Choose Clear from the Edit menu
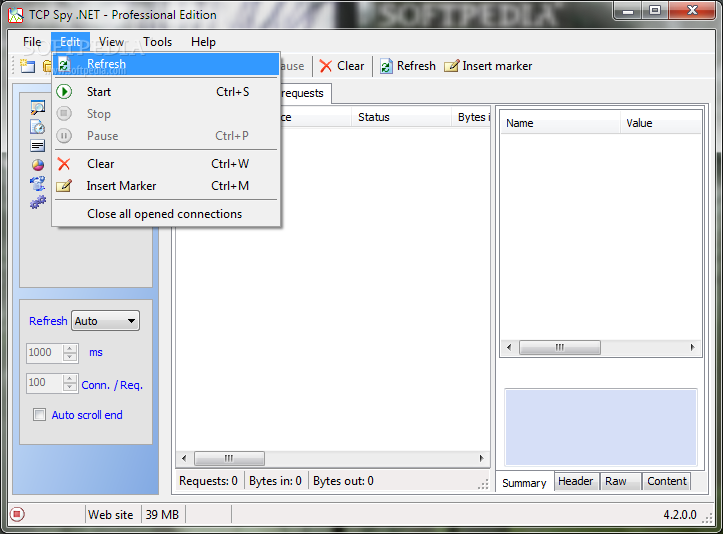 tap(166, 164)
